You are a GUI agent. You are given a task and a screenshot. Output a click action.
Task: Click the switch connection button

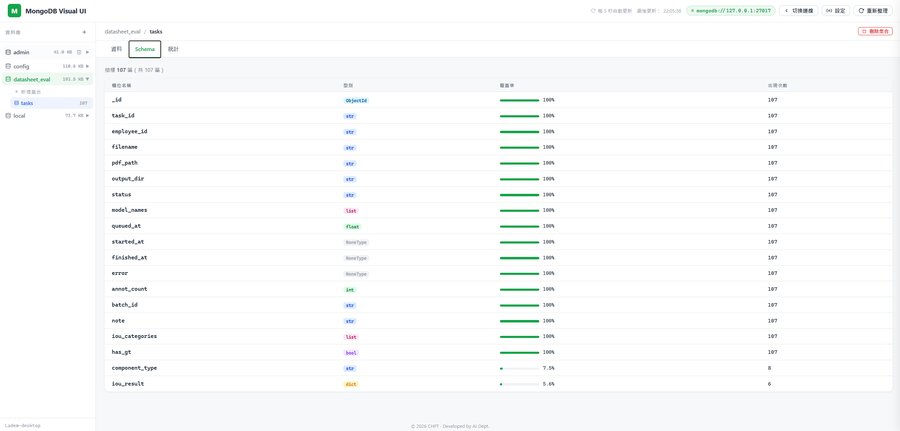798,11
